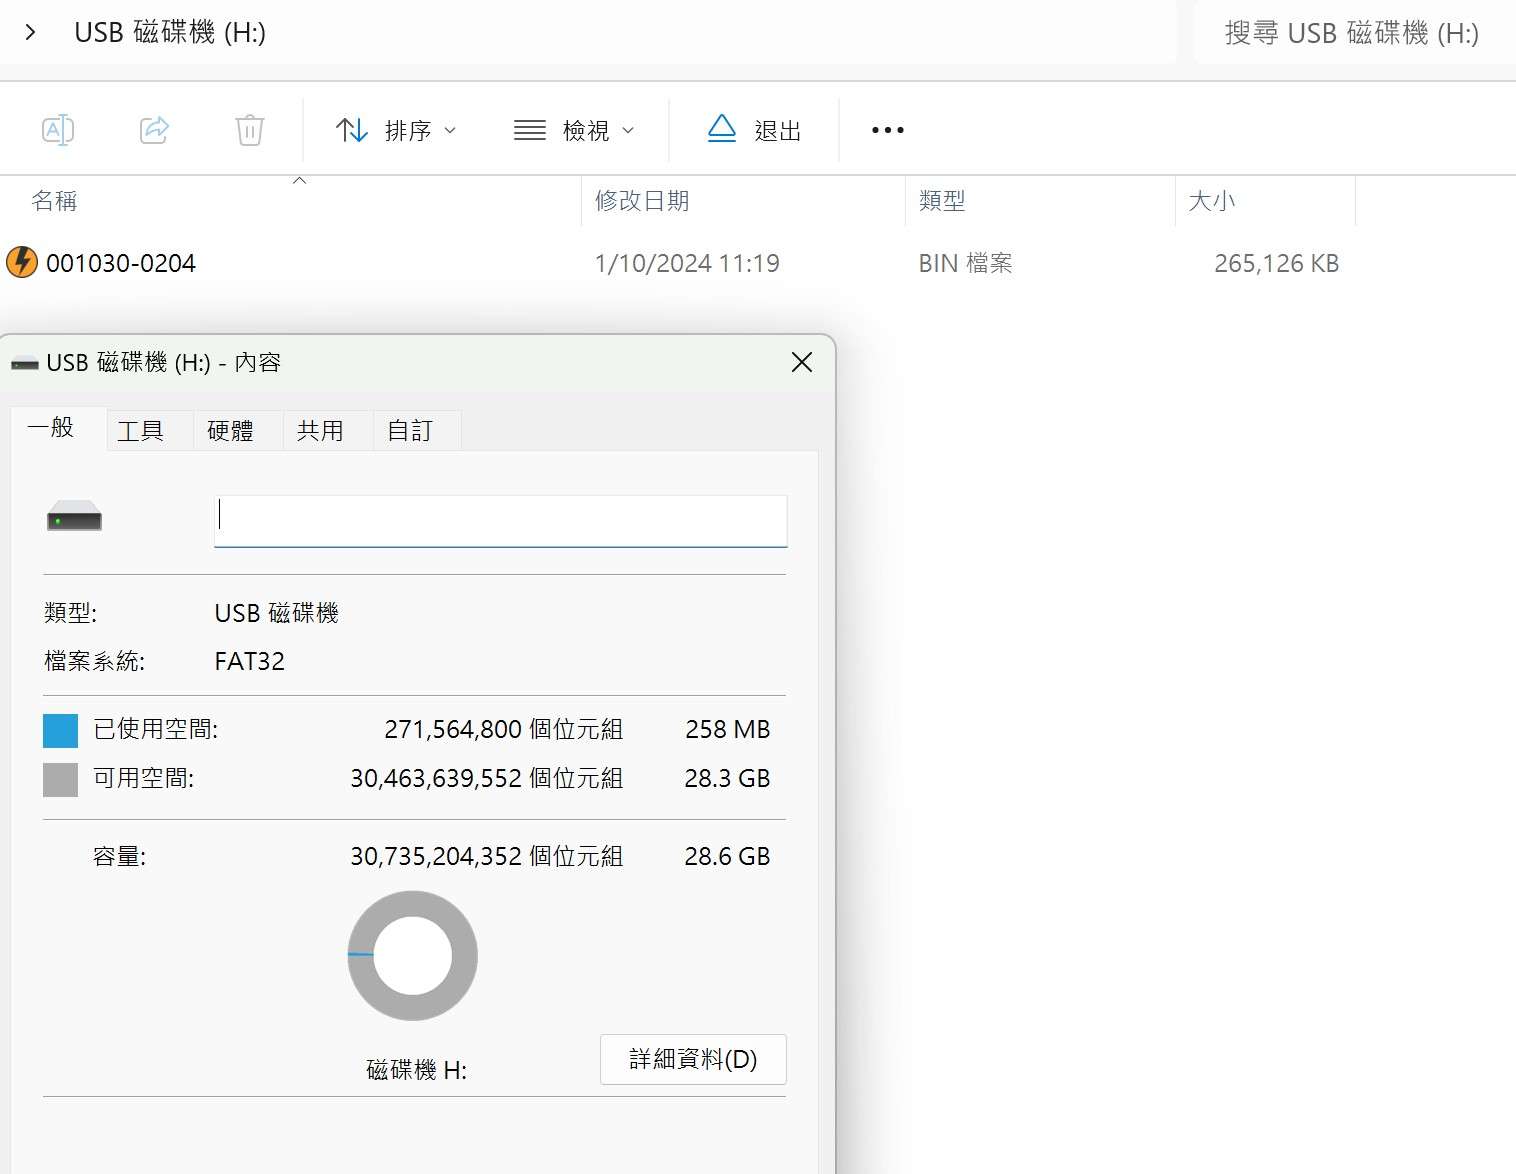Click the 258 MB used value
The height and width of the screenshot is (1174, 1516).
pos(728,730)
